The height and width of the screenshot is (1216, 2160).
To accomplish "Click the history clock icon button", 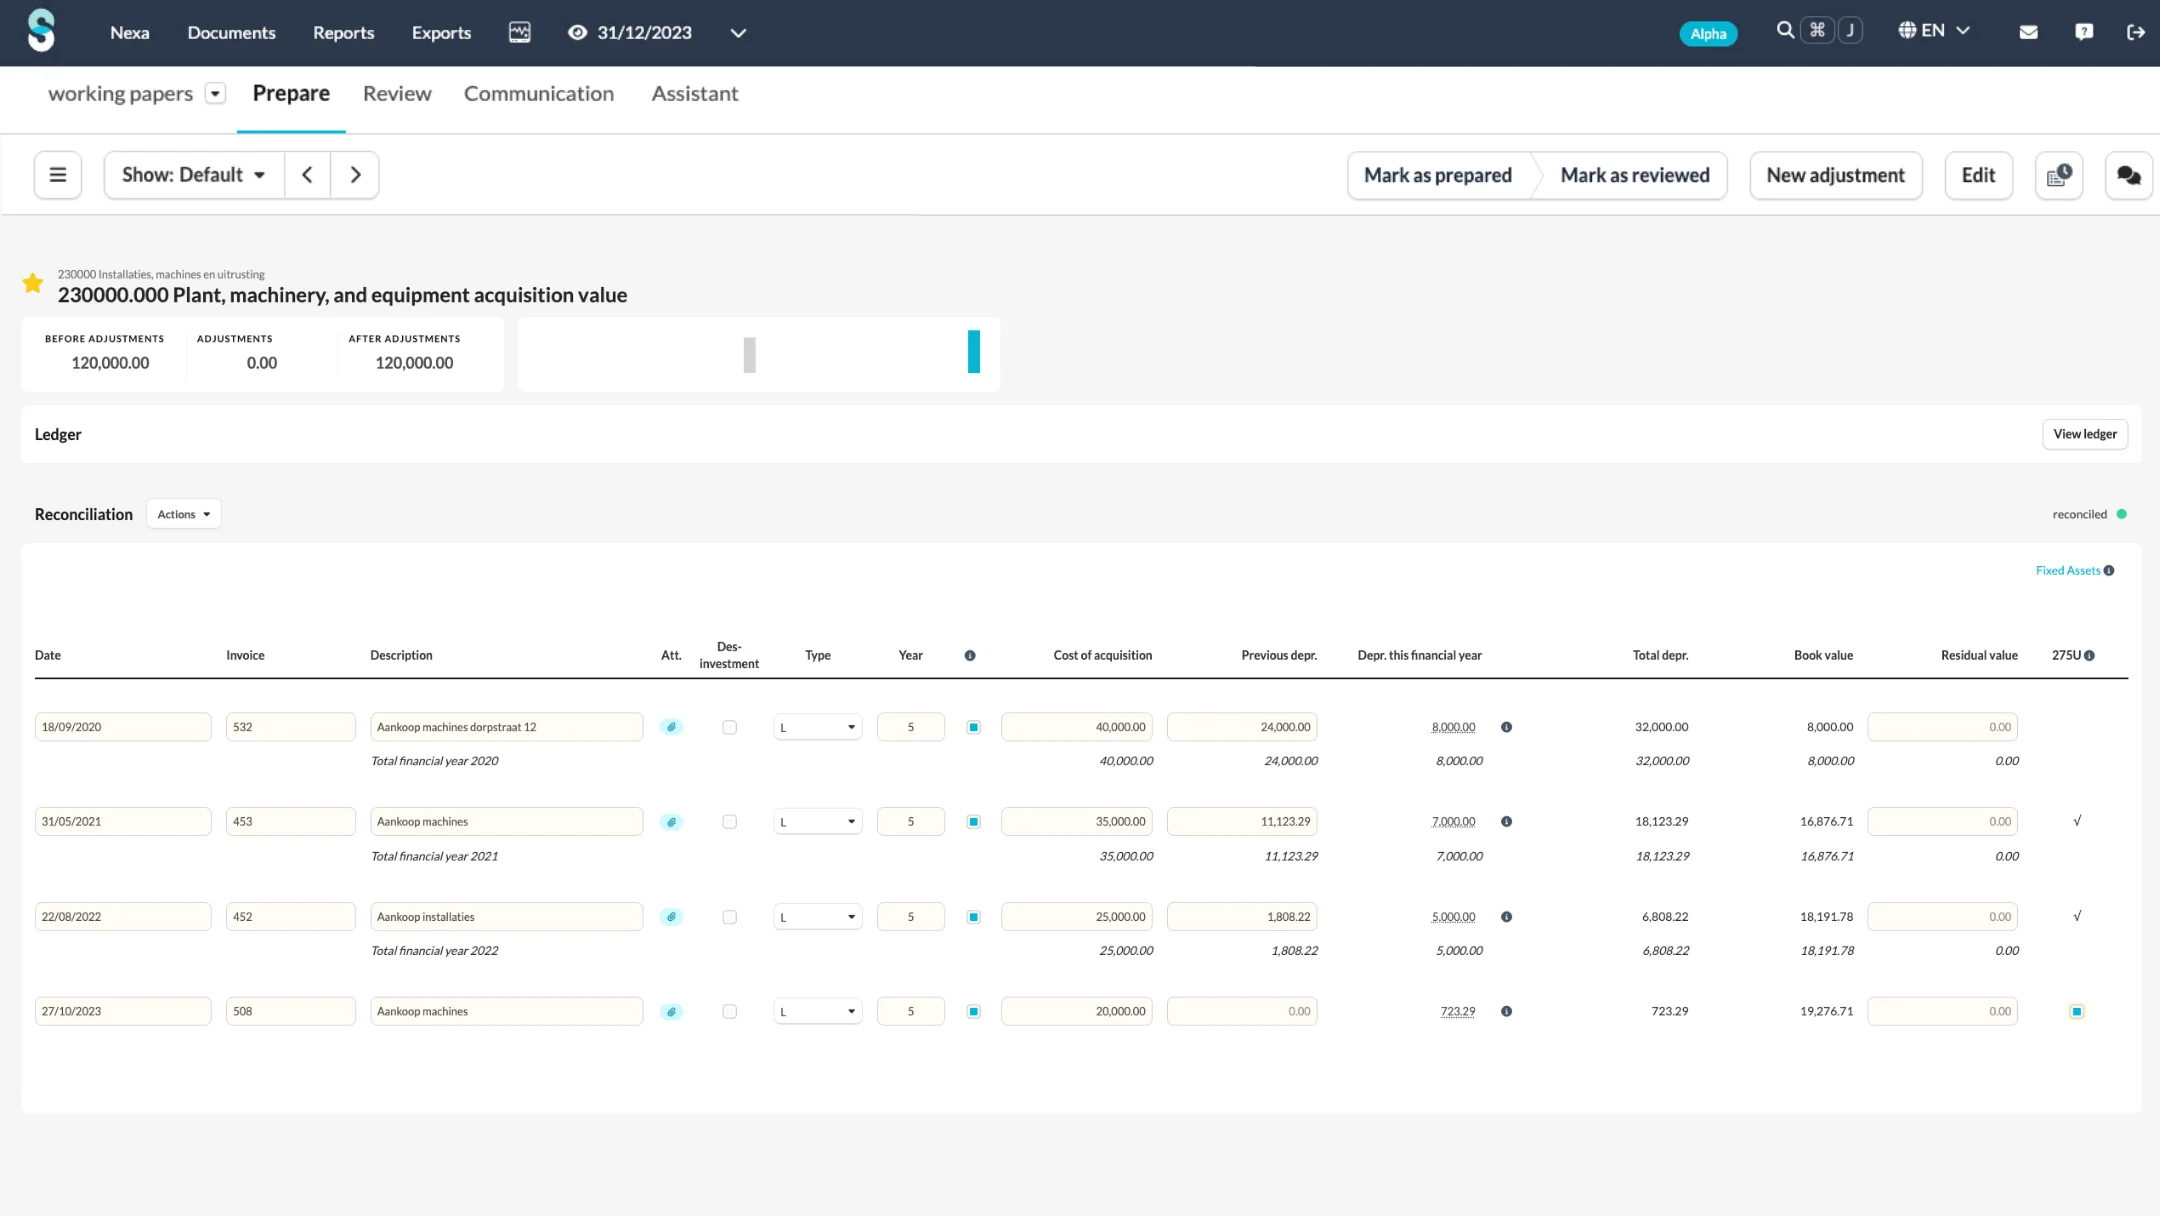I will click(2059, 176).
